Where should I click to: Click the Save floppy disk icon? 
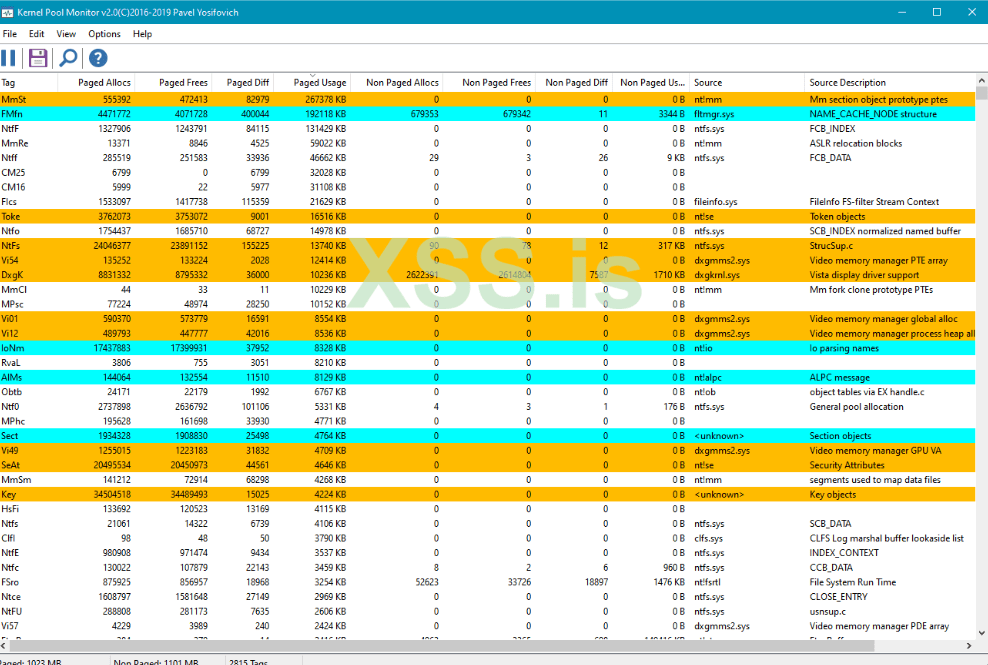pyautogui.click(x=38, y=58)
